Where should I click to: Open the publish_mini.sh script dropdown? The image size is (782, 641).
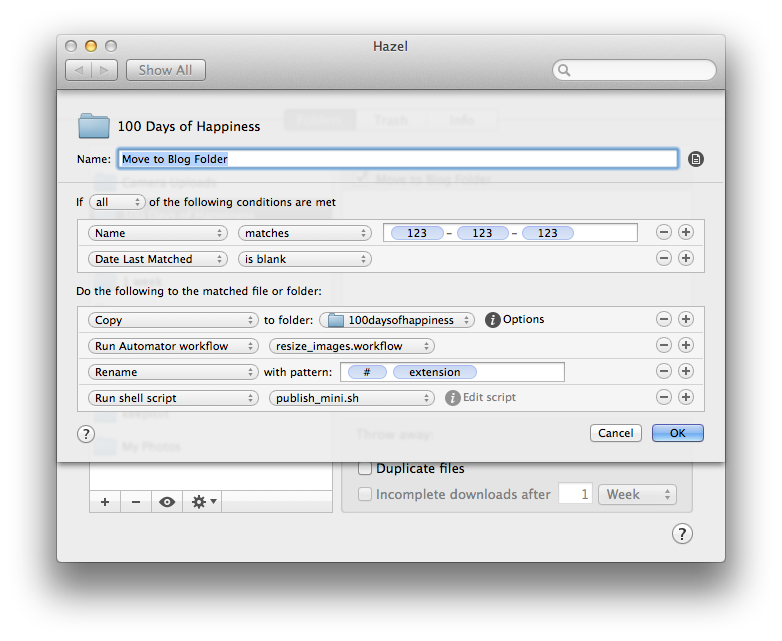(x=350, y=398)
